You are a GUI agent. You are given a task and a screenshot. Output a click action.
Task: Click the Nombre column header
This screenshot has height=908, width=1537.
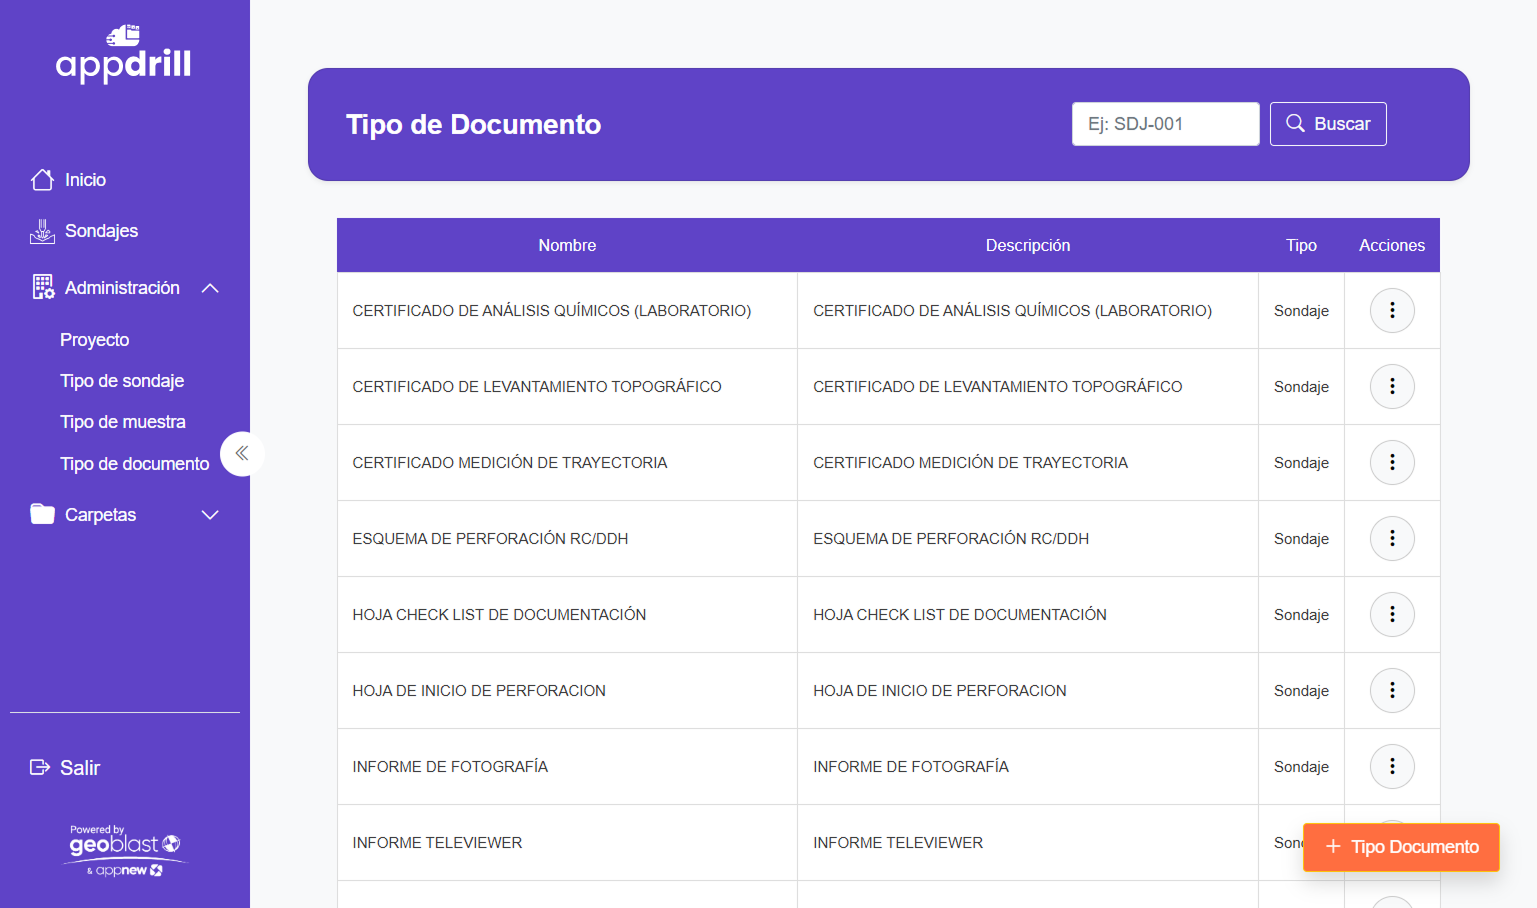[x=567, y=245]
